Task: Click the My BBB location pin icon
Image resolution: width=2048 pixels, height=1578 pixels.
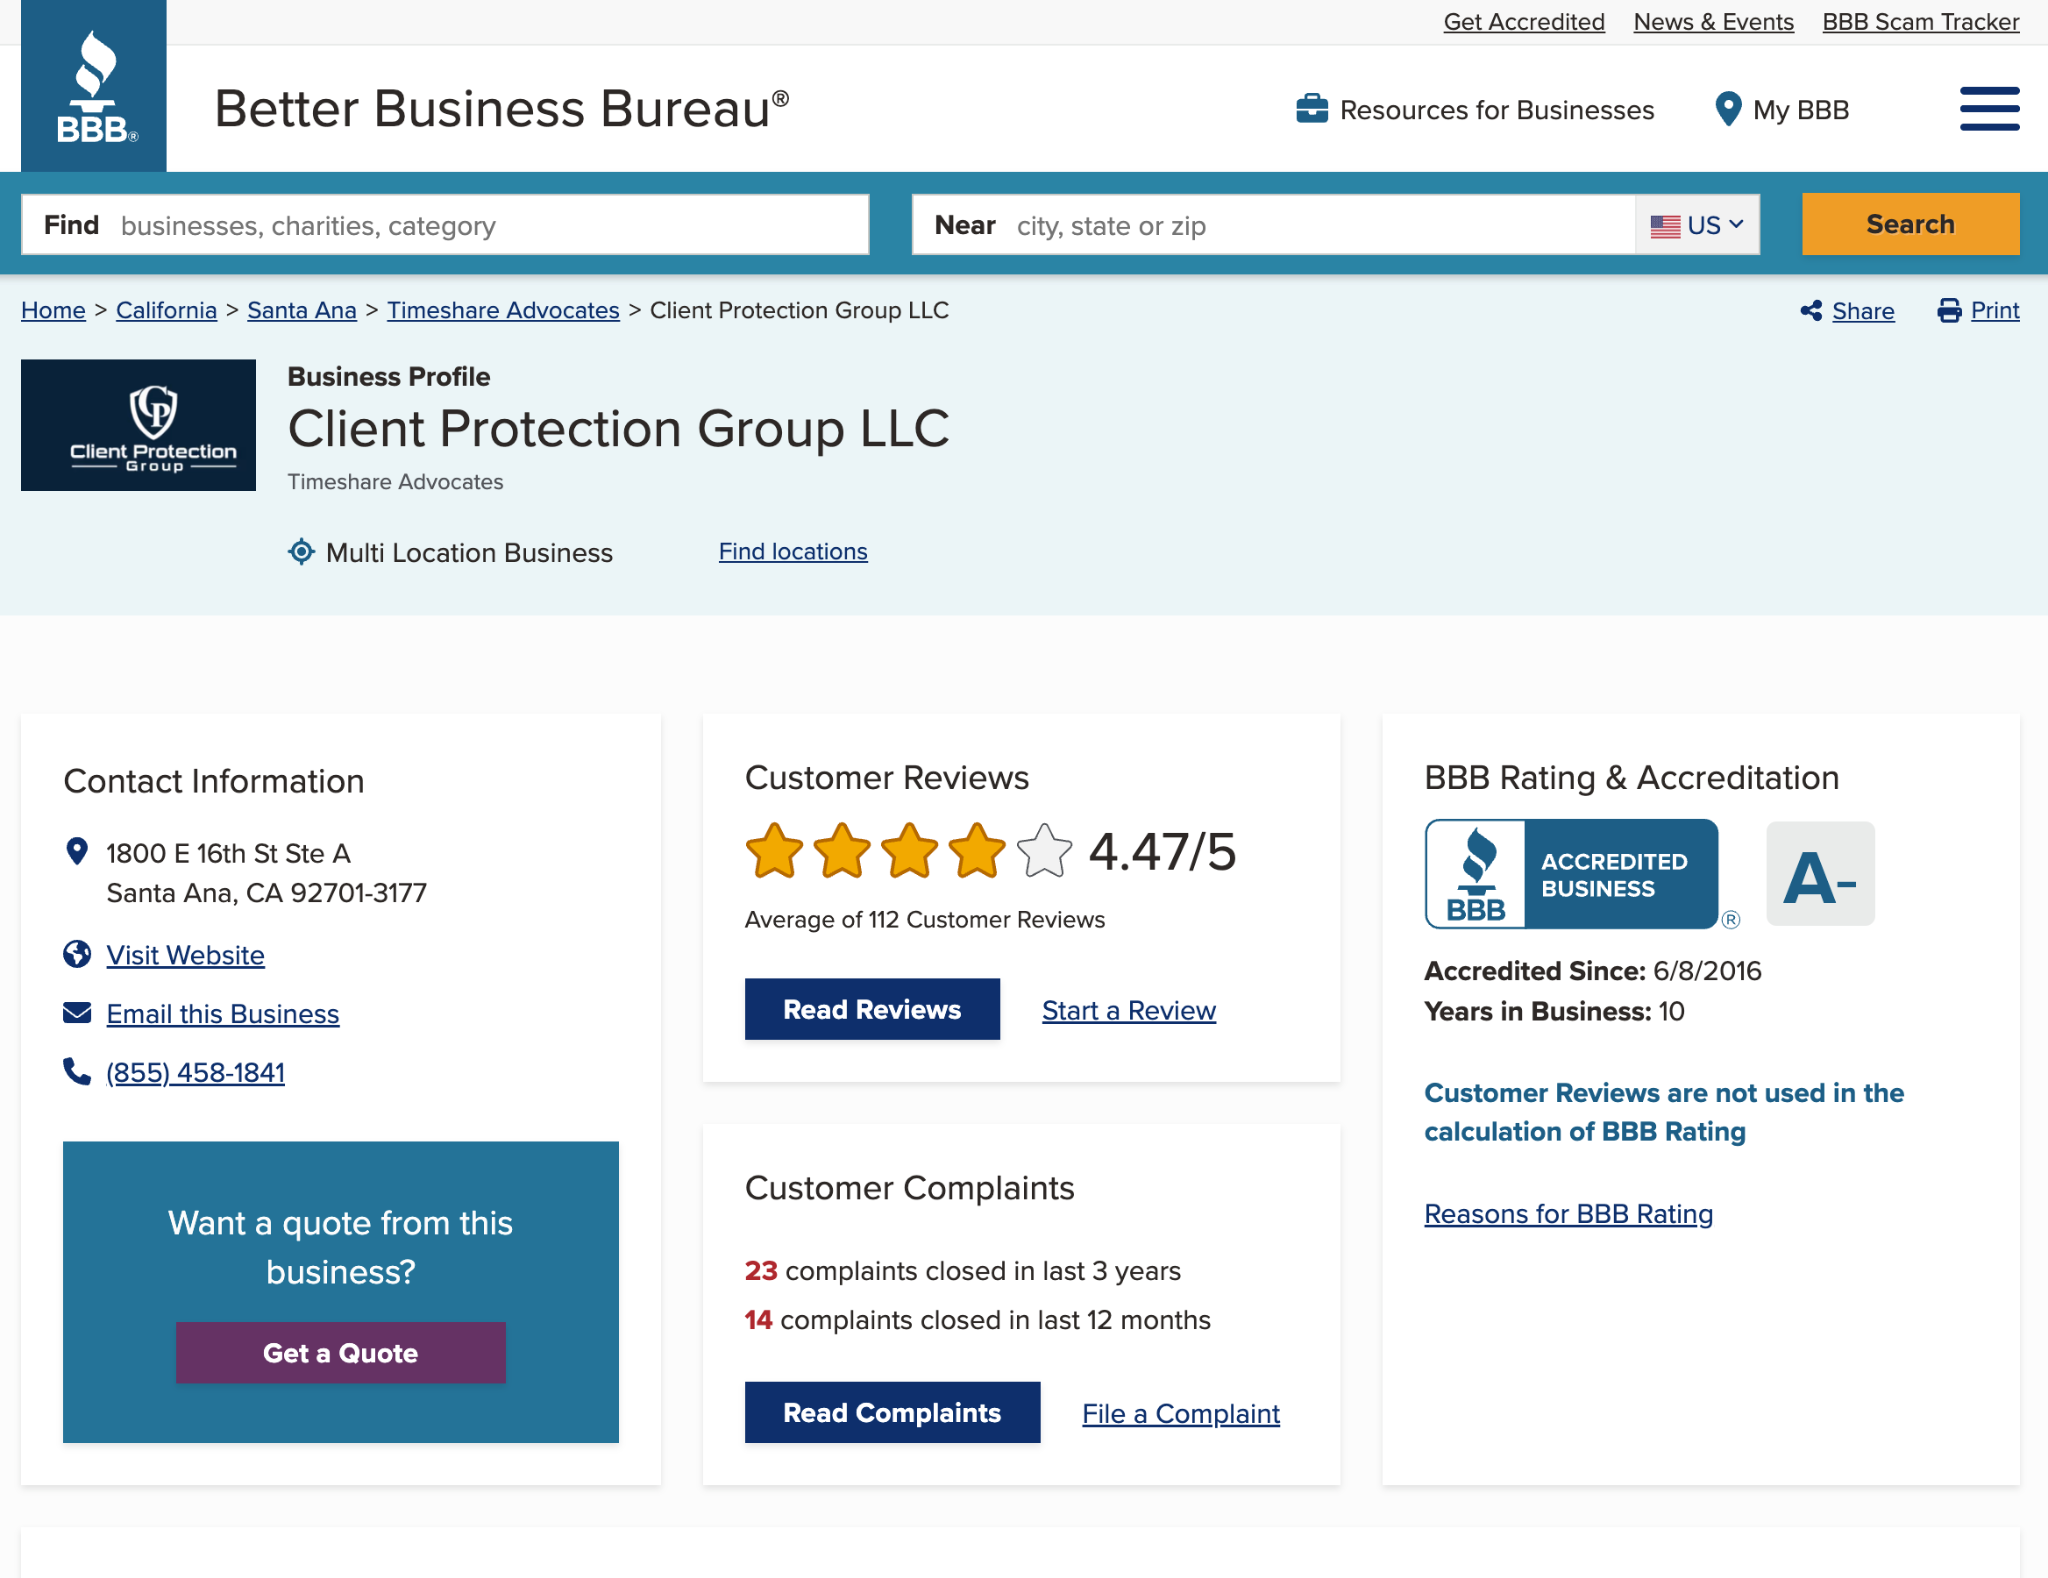Action: point(1728,109)
